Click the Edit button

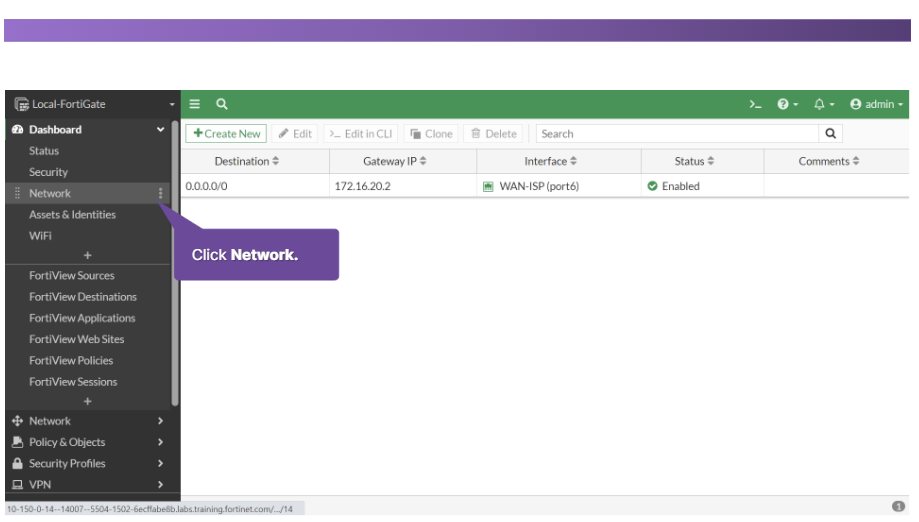[x=295, y=134]
